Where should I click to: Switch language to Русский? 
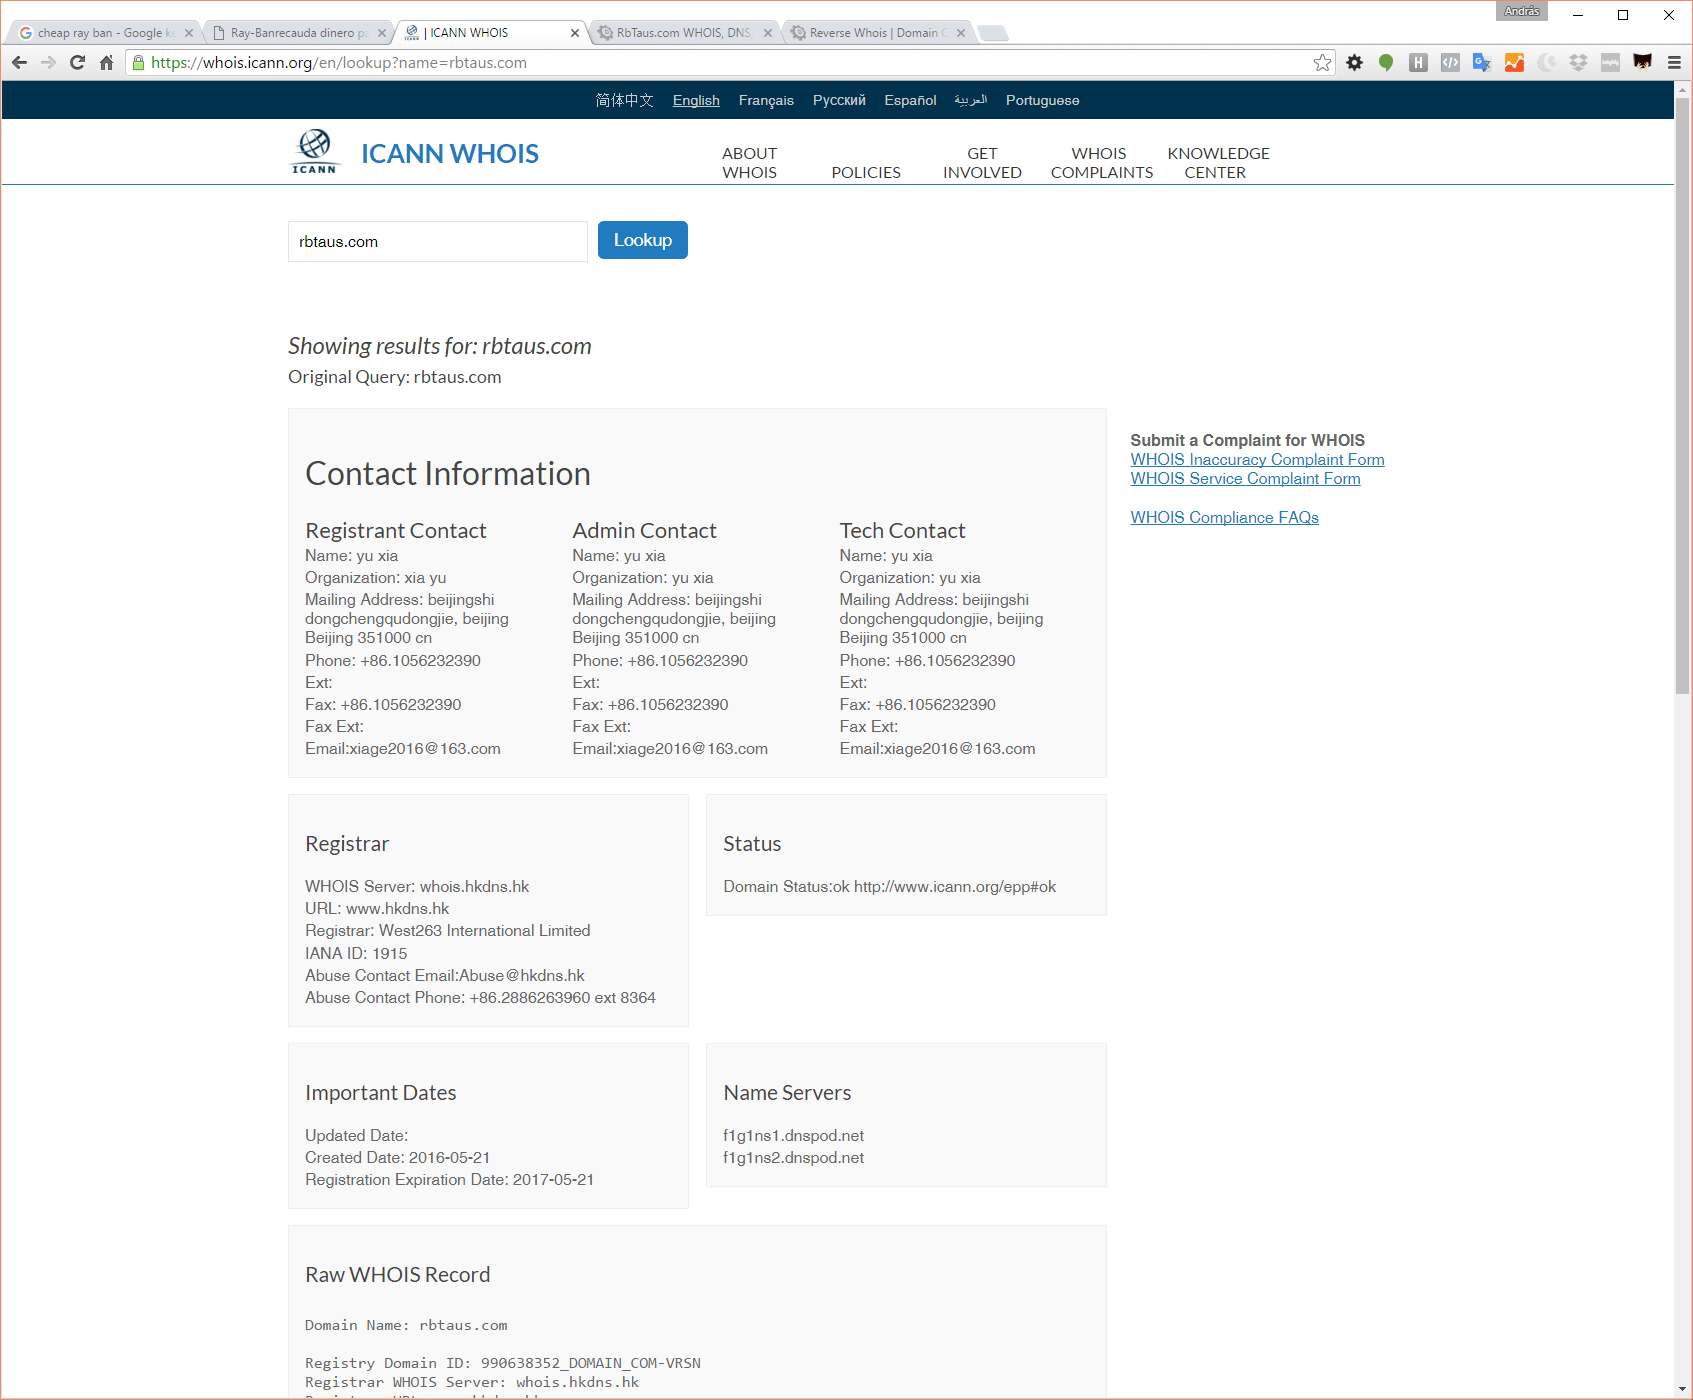click(x=839, y=100)
